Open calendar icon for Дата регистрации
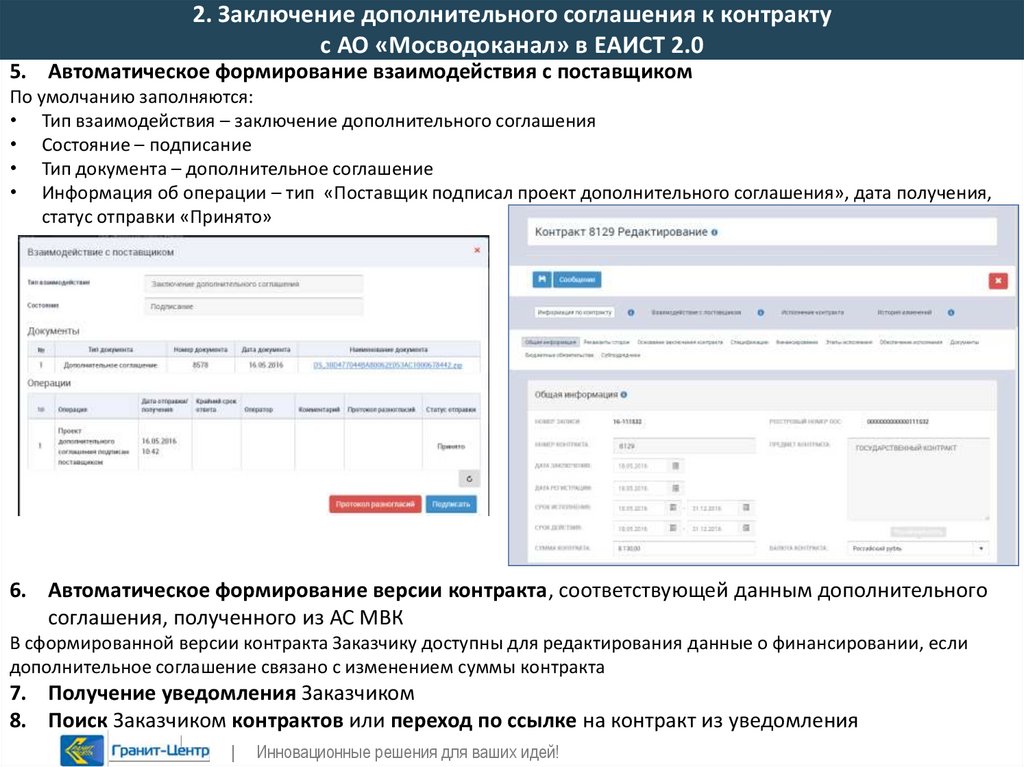This screenshot has width=1024, height=767. (675, 488)
